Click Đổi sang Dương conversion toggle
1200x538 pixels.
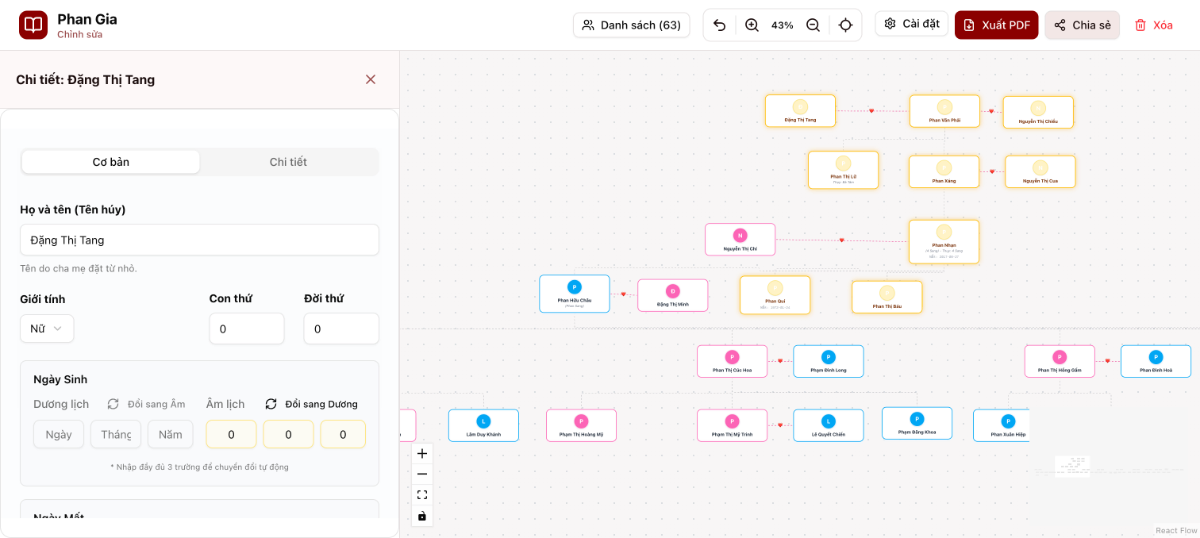click(x=311, y=404)
